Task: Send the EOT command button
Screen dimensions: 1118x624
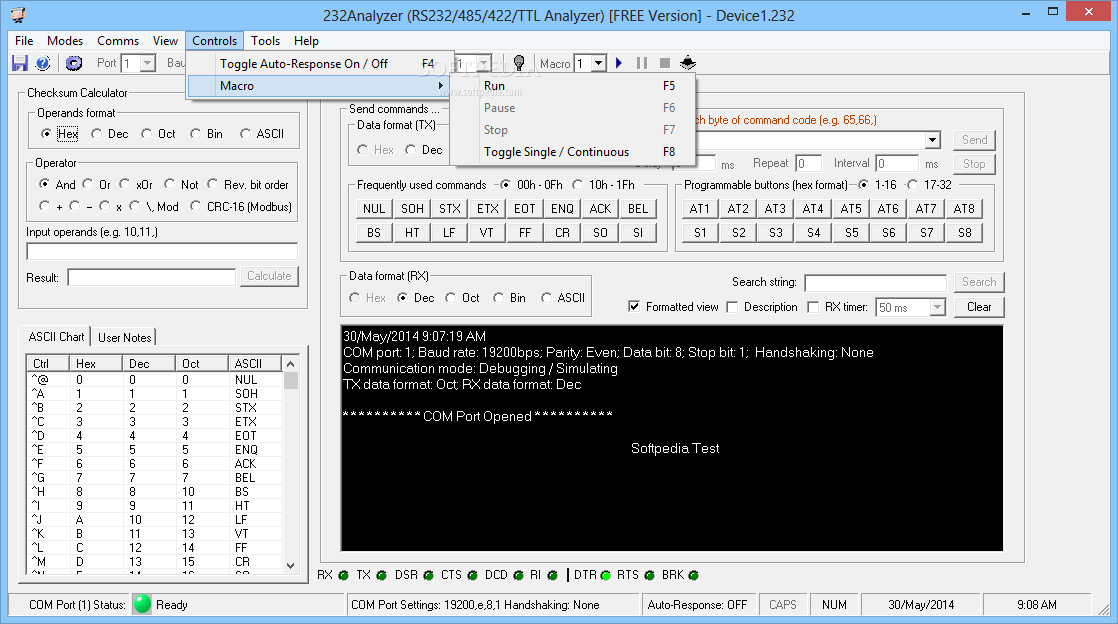Action: pyautogui.click(x=525, y=208)
